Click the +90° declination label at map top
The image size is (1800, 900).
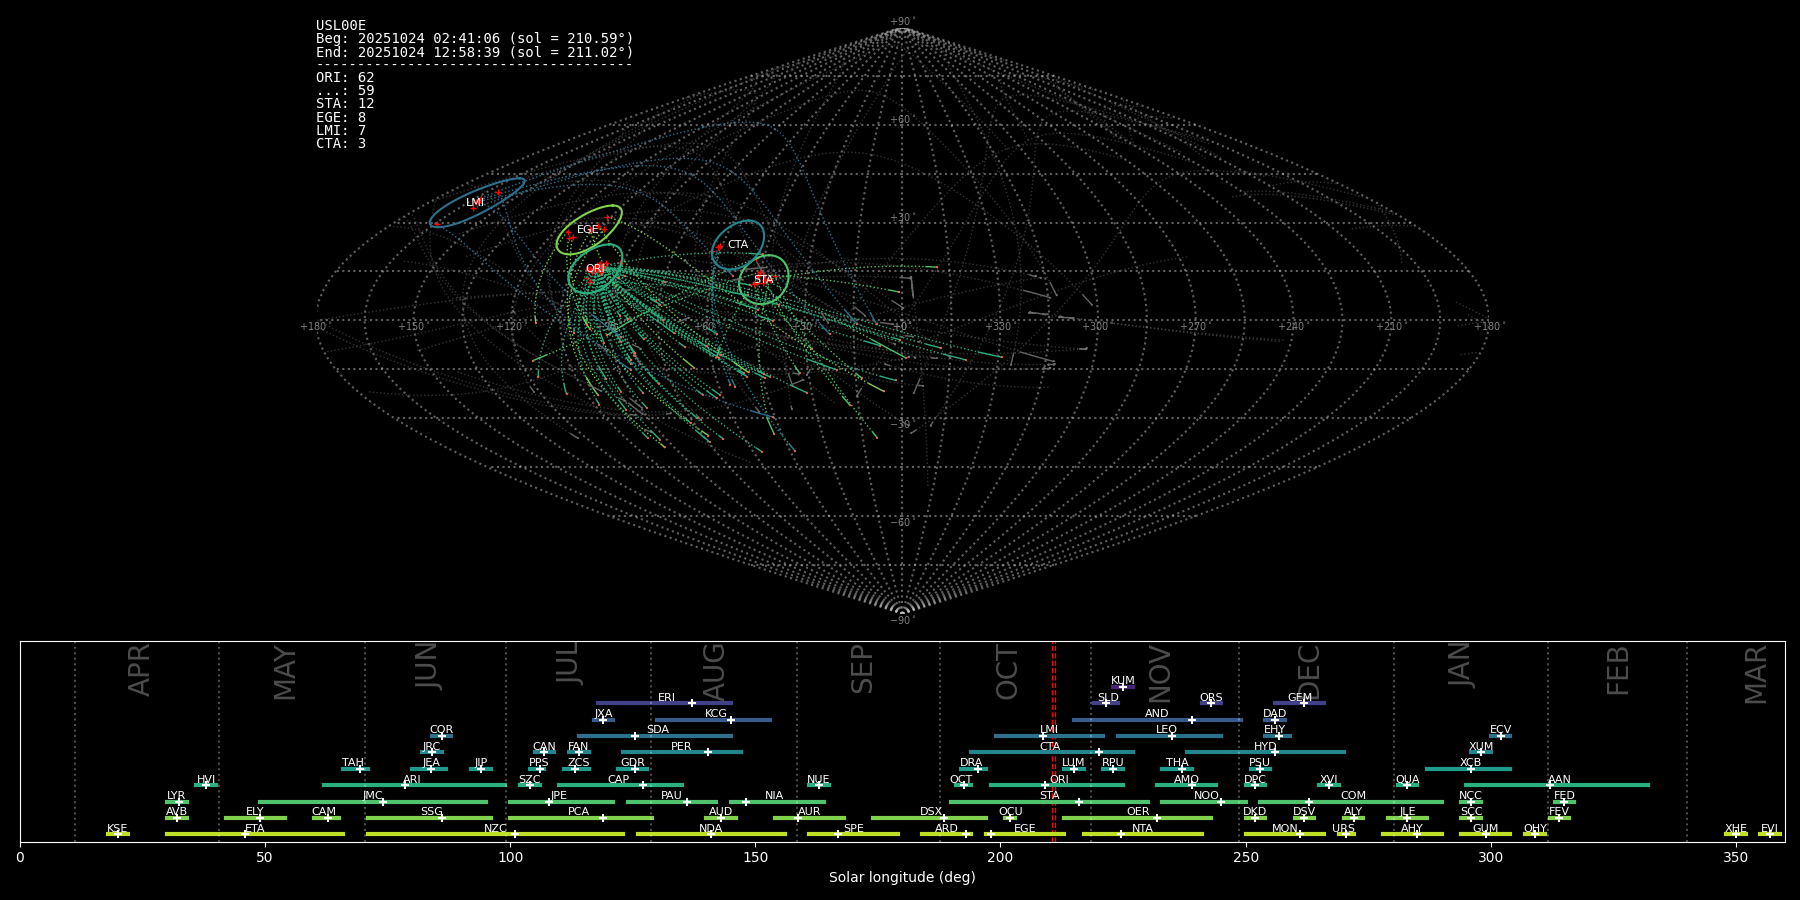click(x=902, y=22)
